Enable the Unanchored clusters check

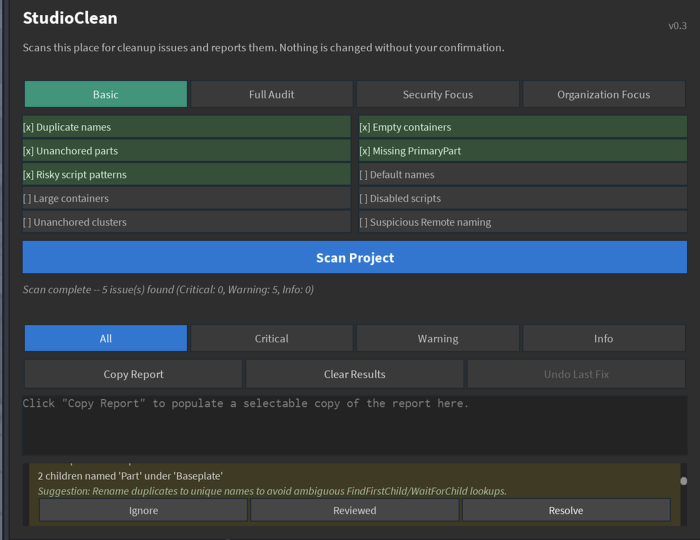click(187, 222)
